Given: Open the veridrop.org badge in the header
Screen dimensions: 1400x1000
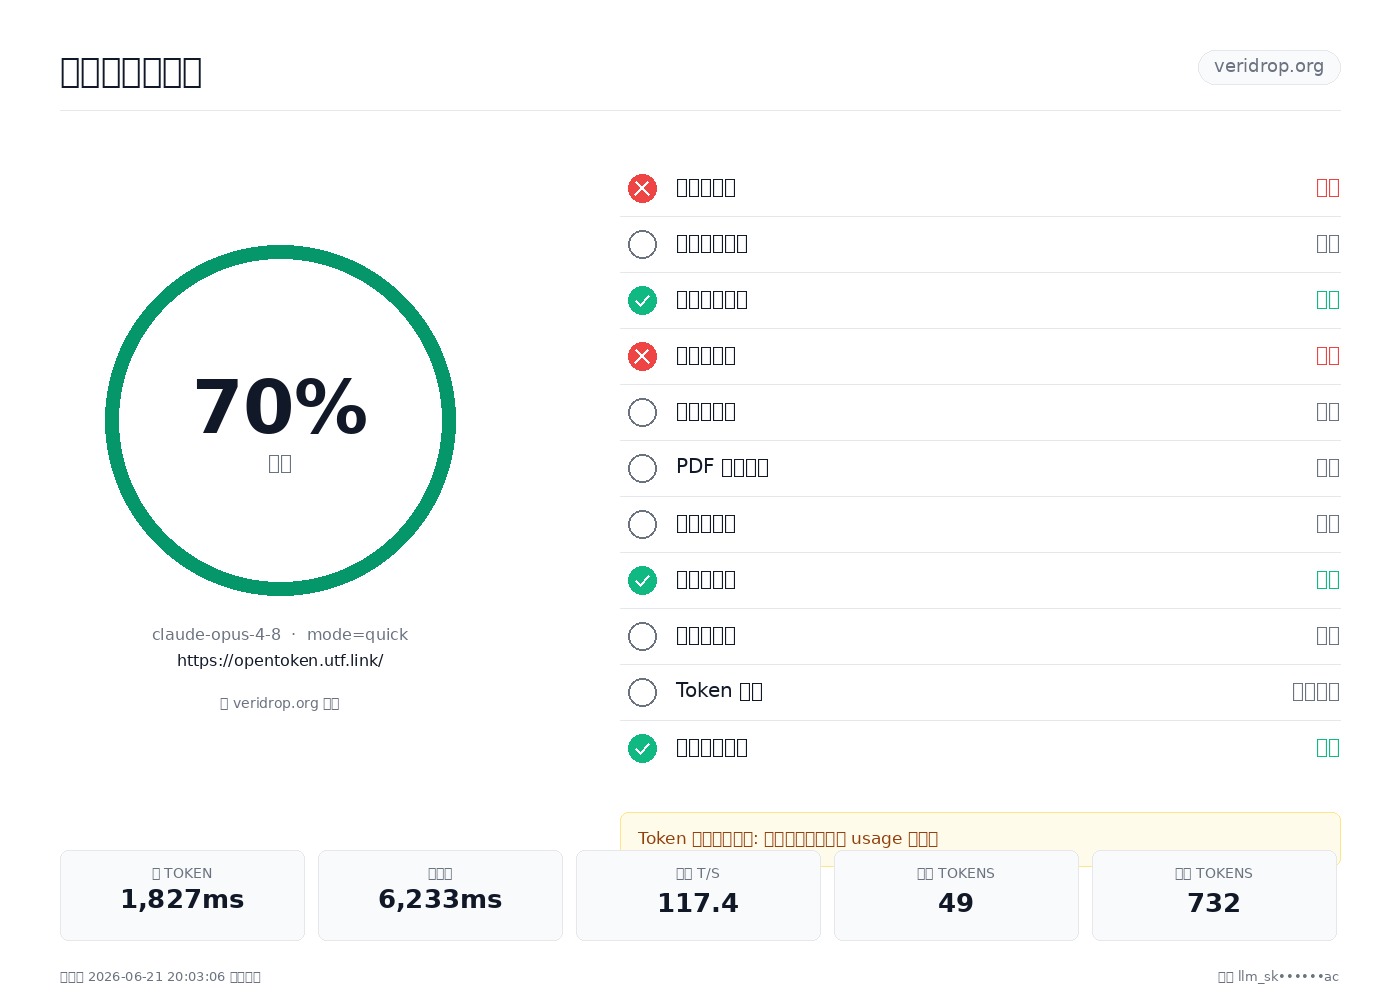Looking at the screenshot, I should [x=1269, y=67].
